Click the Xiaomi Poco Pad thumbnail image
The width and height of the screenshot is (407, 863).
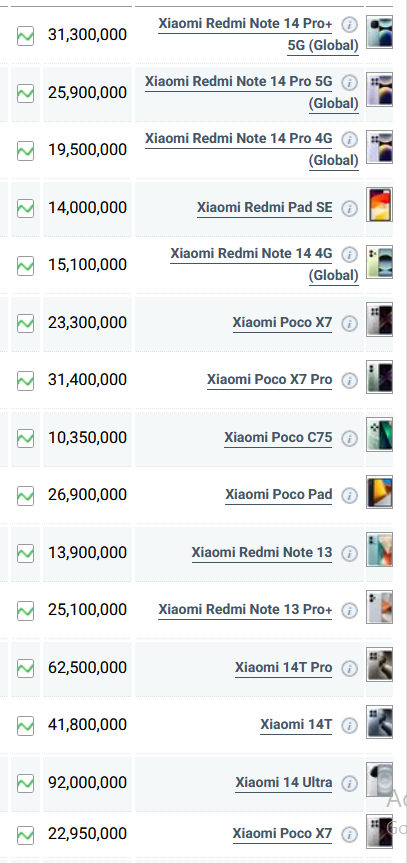click(x=379, y=492)
